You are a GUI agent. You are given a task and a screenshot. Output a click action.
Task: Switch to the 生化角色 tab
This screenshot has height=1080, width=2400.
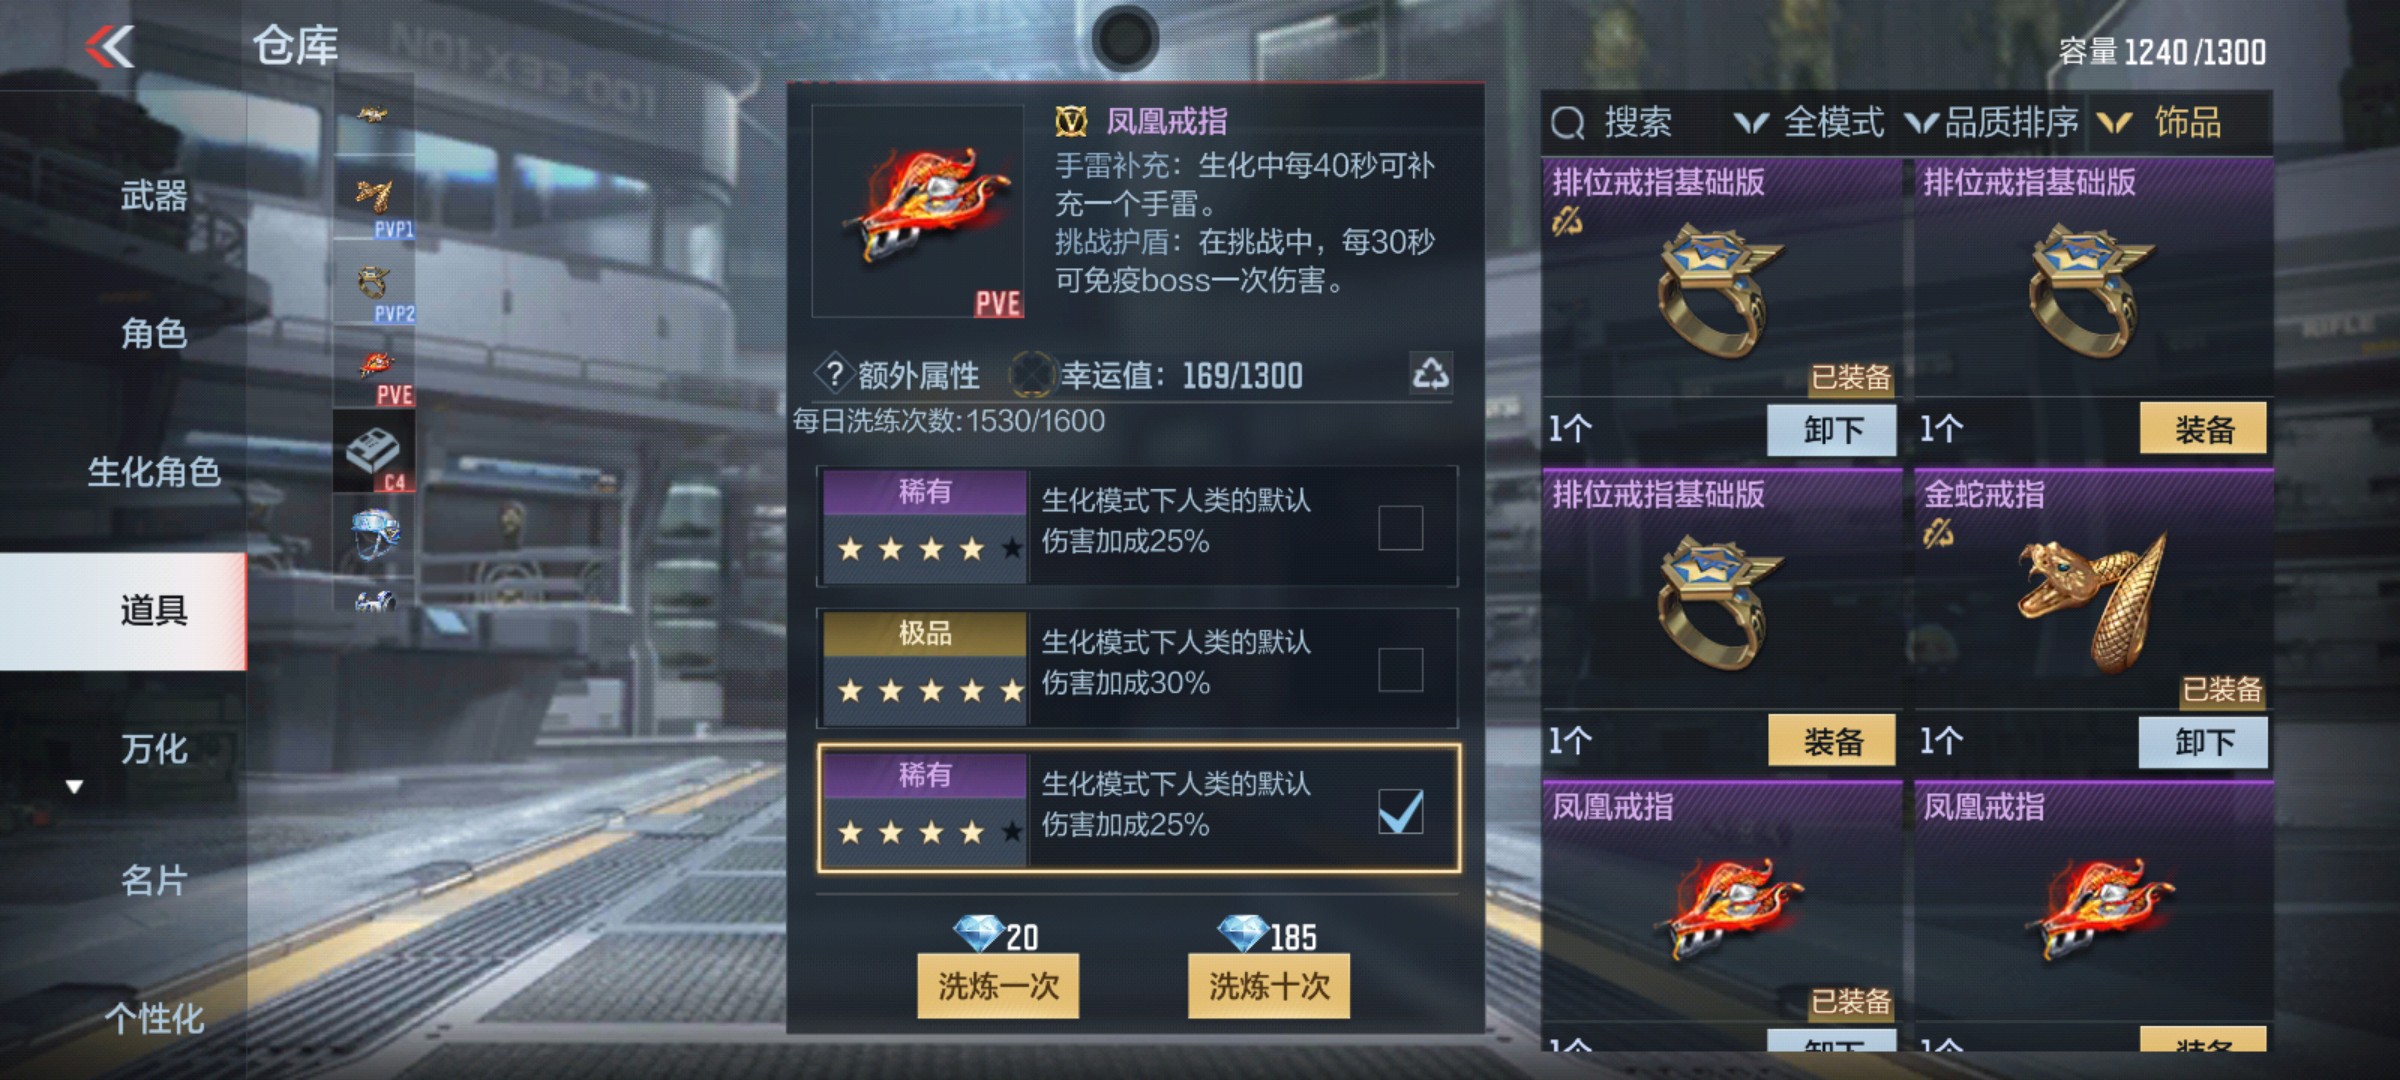(154, 471)
